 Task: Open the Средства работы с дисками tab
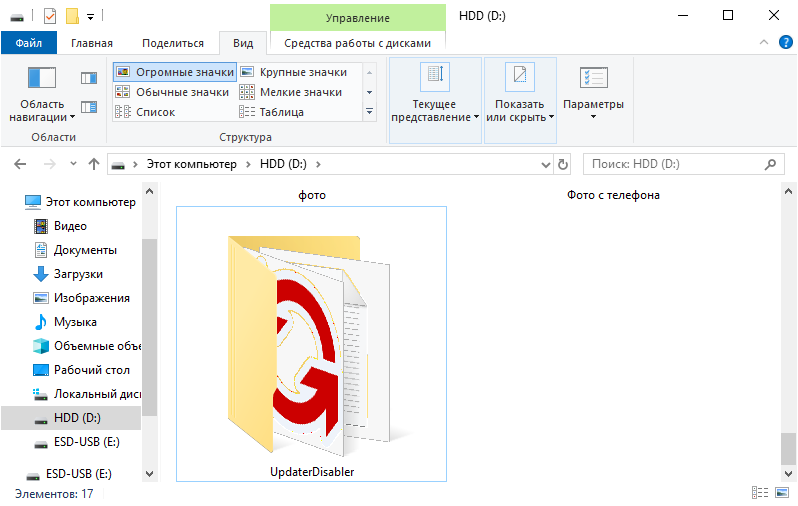click(x=357, y=43)
